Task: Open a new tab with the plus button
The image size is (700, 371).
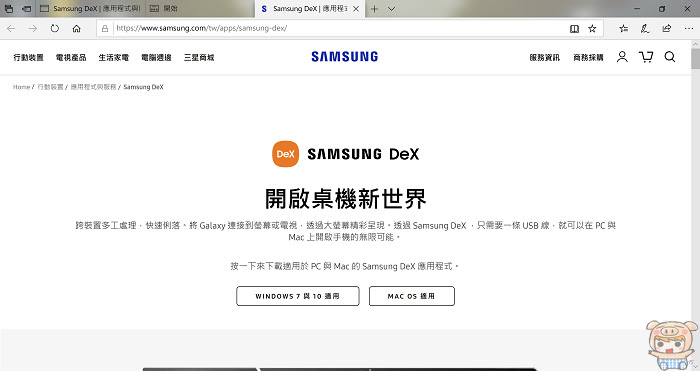Action: tap(374, 9)
